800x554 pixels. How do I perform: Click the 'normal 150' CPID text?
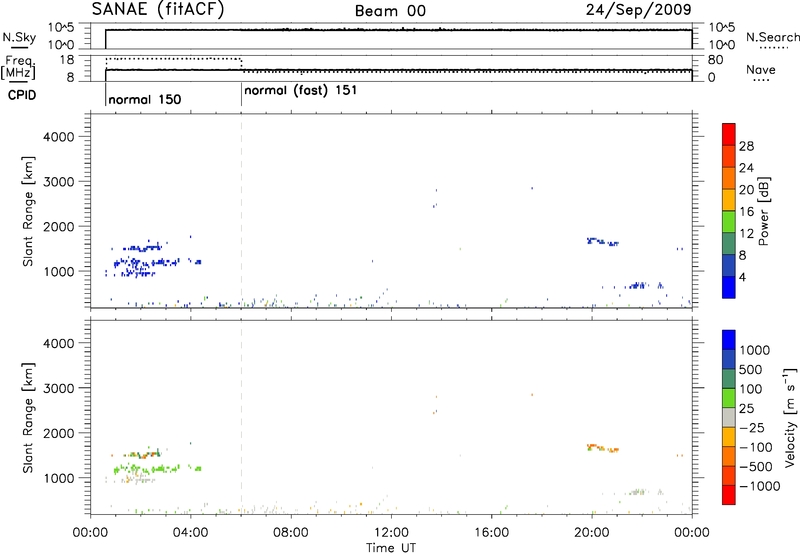(x=145, y=99)
